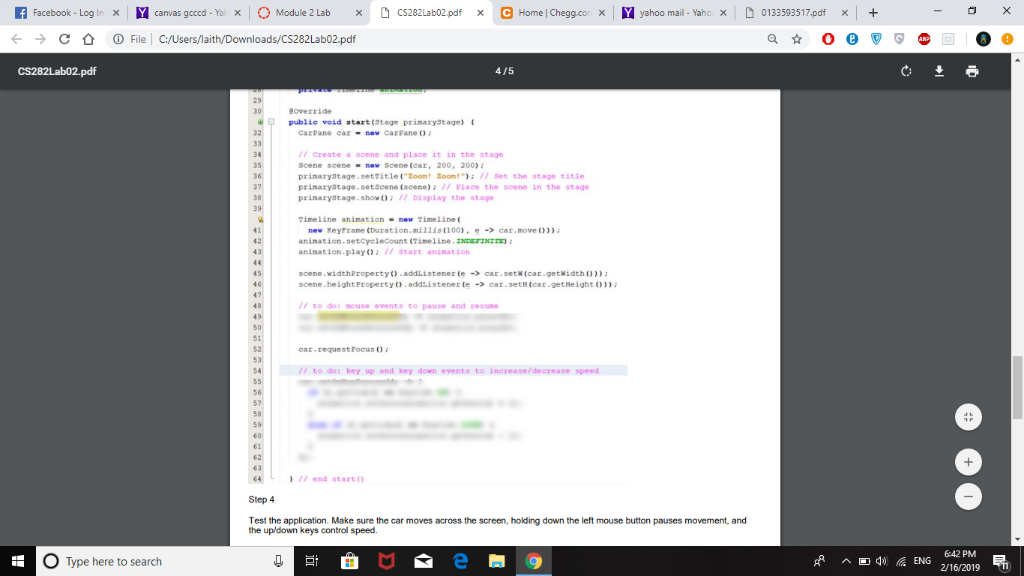Print the PDF document
The height and width of the screenshot is (576, 1024).
pyautogui.click(x=972, y=71)
